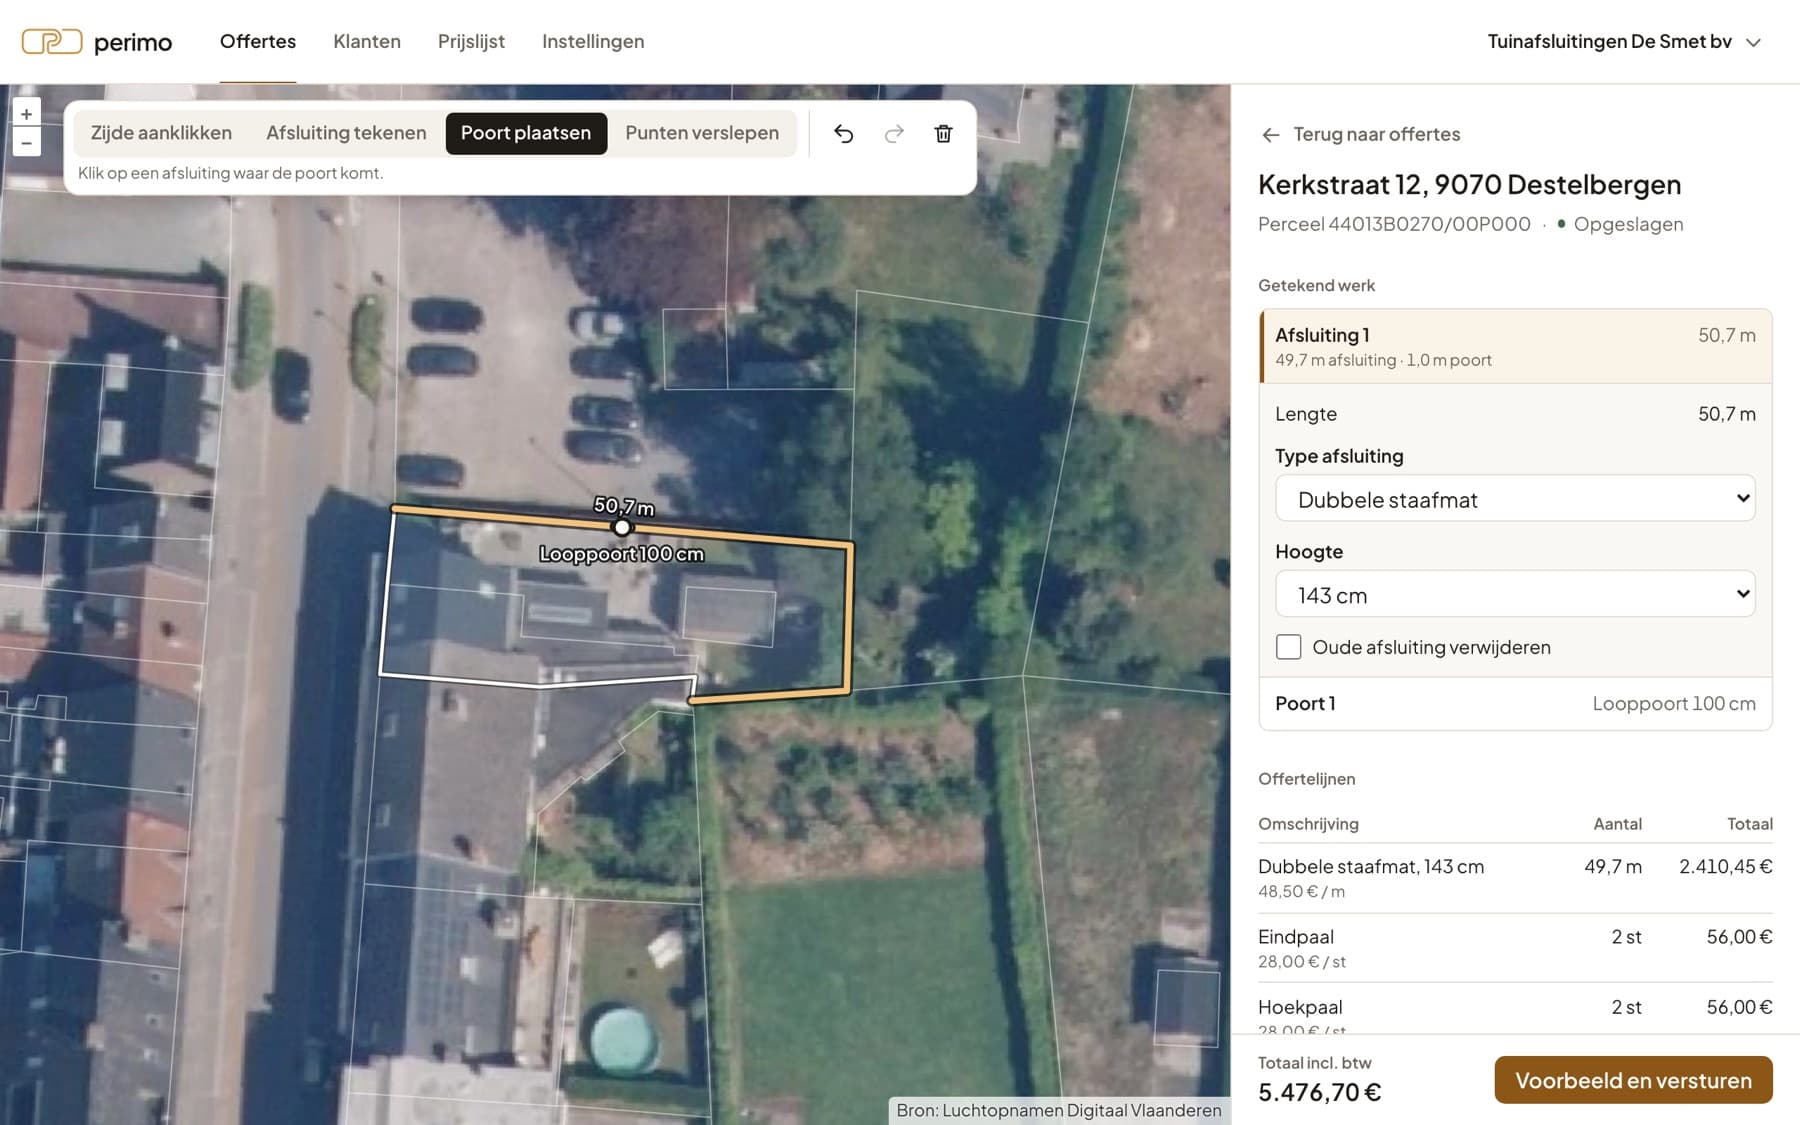
Task: Open the Instellingen tab
Action: tap(593, 42)
